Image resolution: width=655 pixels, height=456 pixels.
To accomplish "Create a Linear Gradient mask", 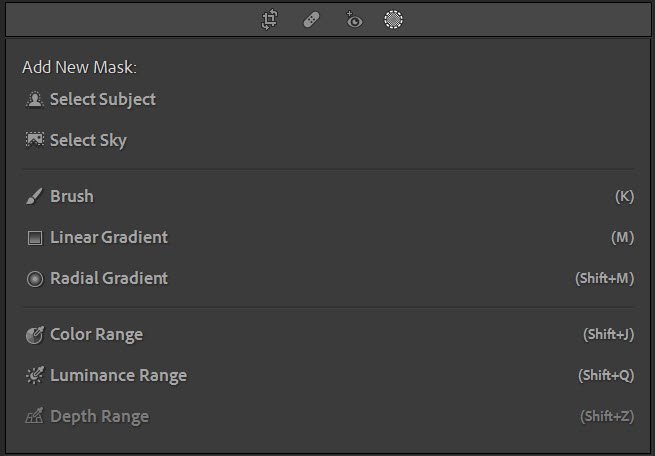I will pos(109,238).
